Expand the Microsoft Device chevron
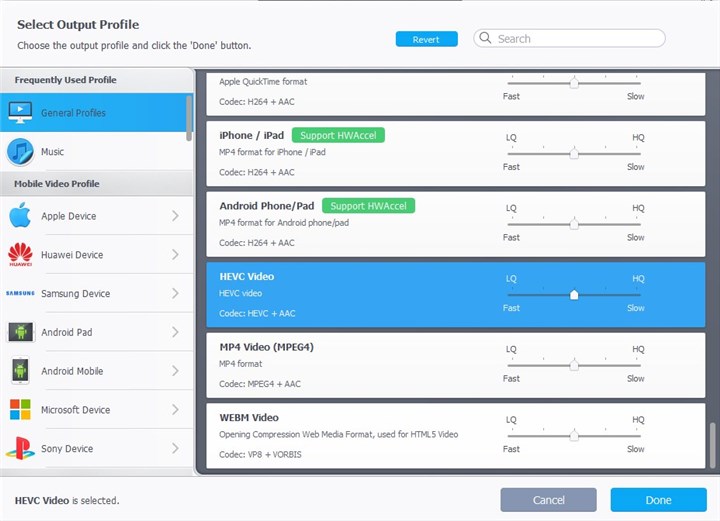The image size is (720, 521). tap(175, 409)
